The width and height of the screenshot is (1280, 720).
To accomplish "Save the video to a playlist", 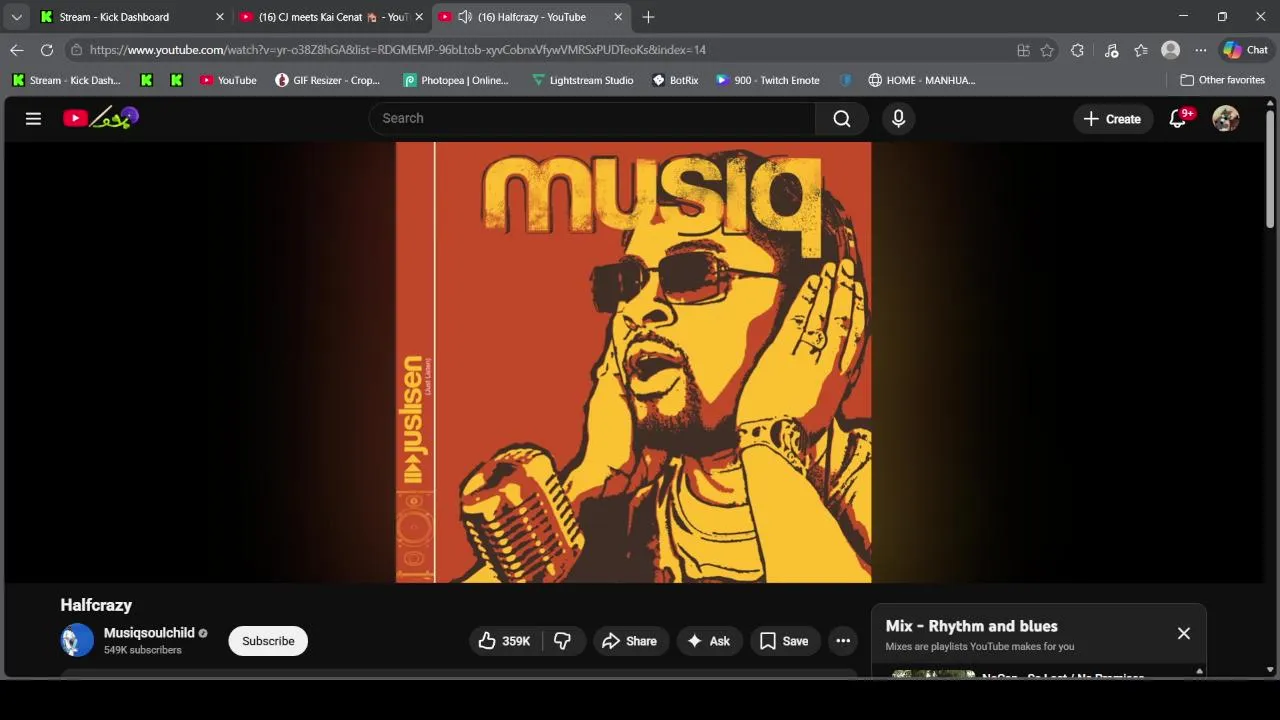I will coord(784,641).
